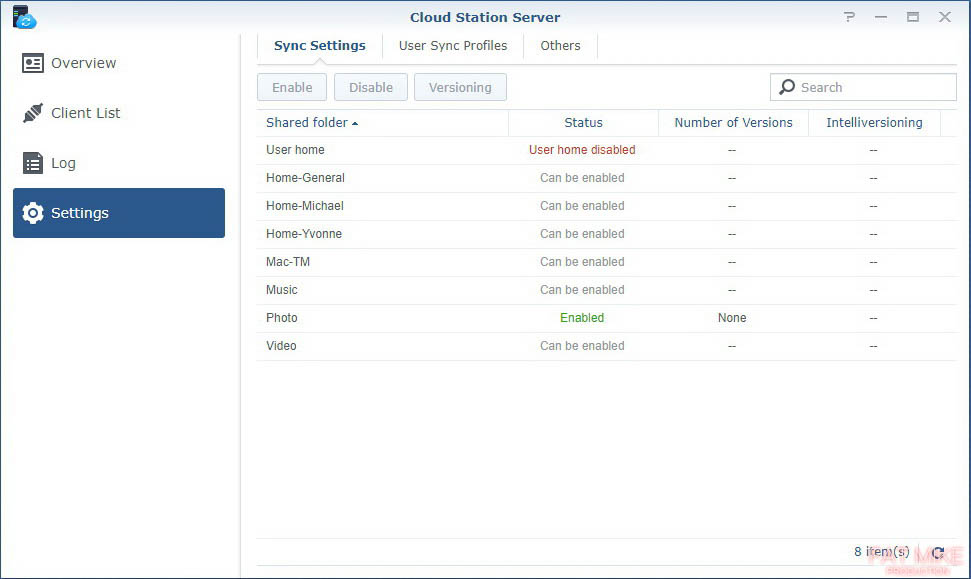Open the Log document icon
Screen dimensions: 971x579
pos(33,163)
